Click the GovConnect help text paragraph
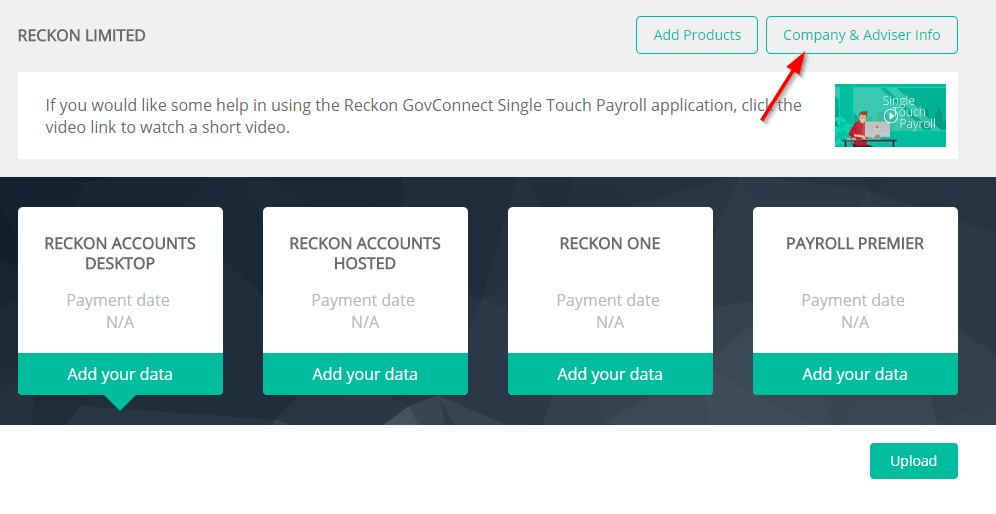996x514 pixels. pyautogui.click(x=424, y=116)
